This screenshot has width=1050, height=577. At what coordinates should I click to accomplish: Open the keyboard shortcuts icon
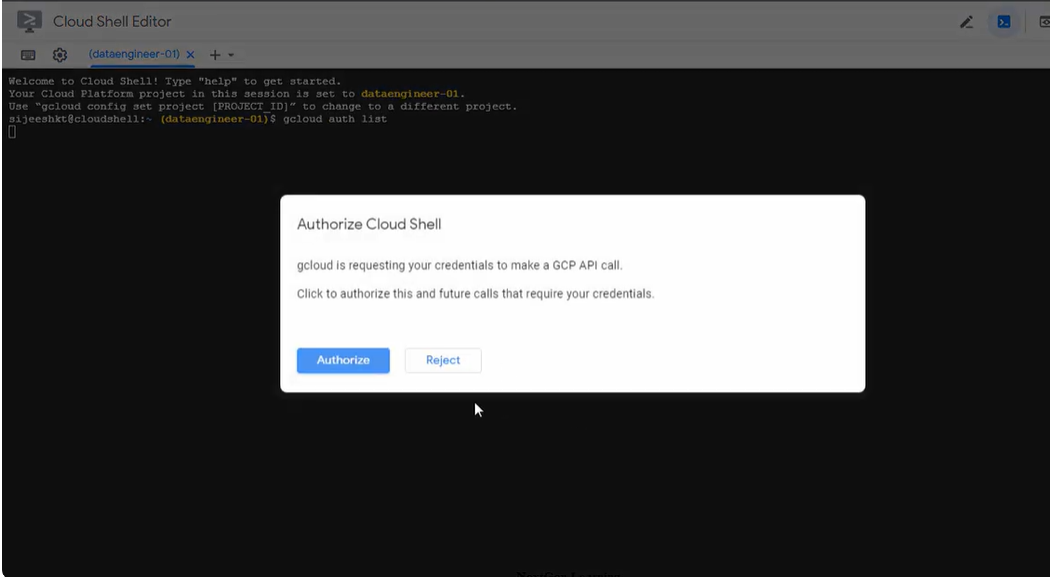tap(28, 55)
